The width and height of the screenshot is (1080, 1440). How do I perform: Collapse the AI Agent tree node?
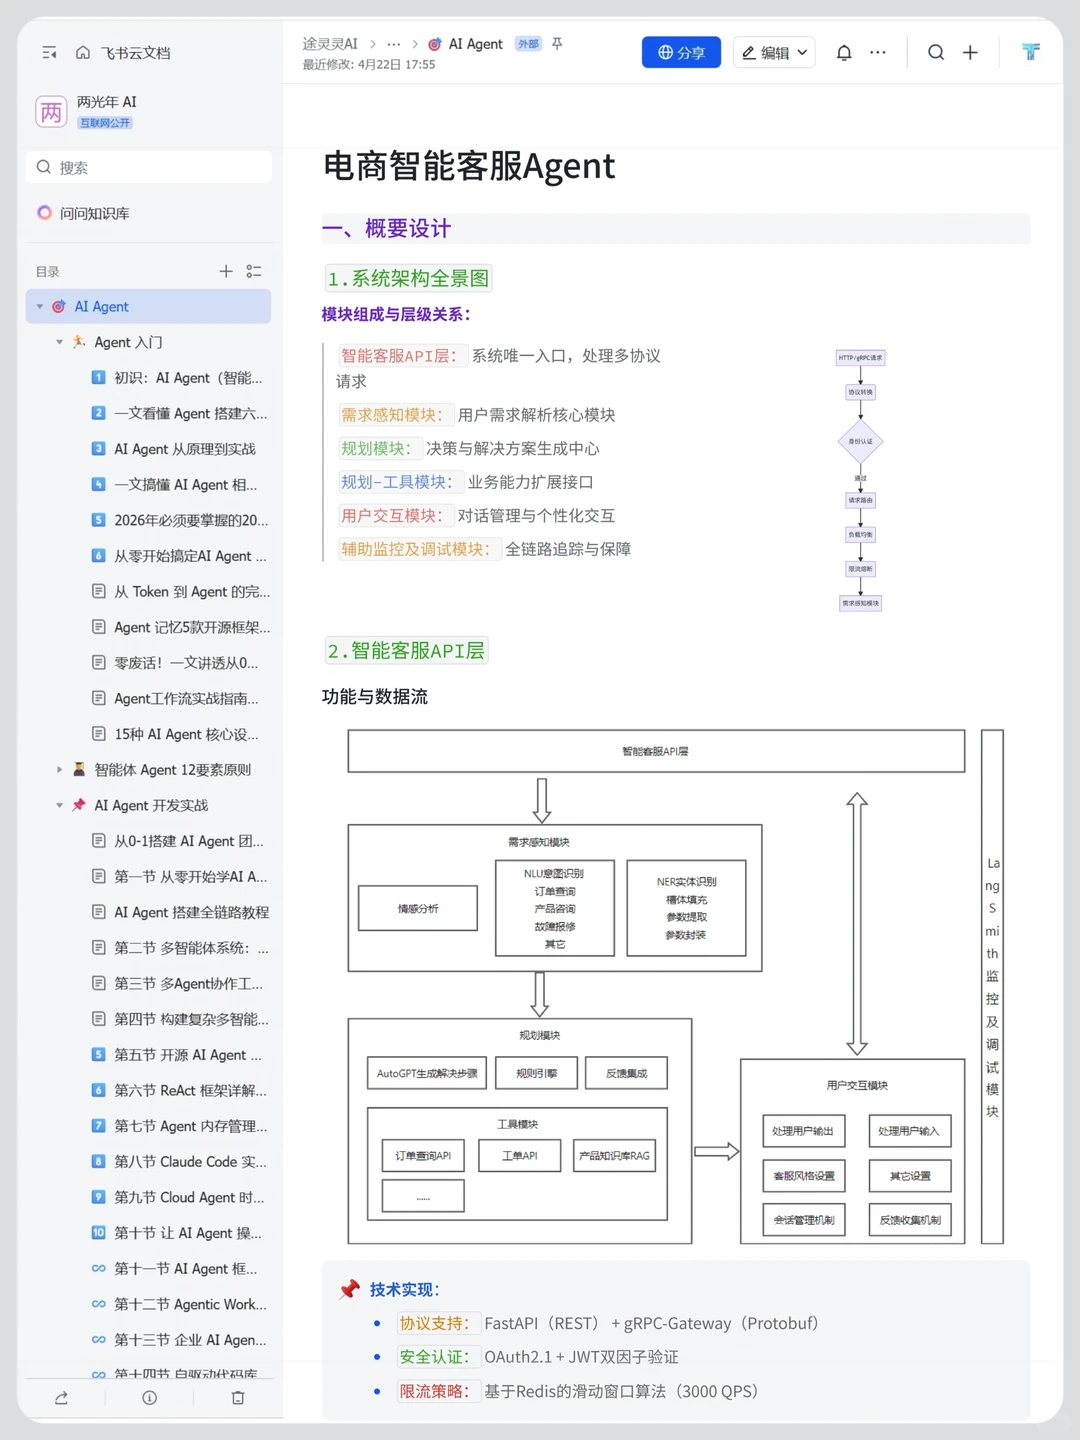[40, 307]
